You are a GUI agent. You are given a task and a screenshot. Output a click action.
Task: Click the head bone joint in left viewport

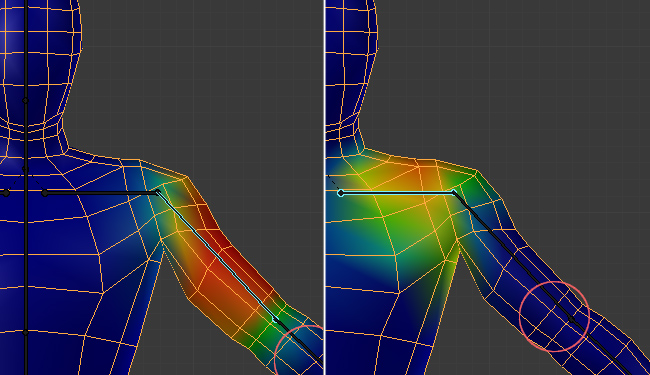coord(25,101)
